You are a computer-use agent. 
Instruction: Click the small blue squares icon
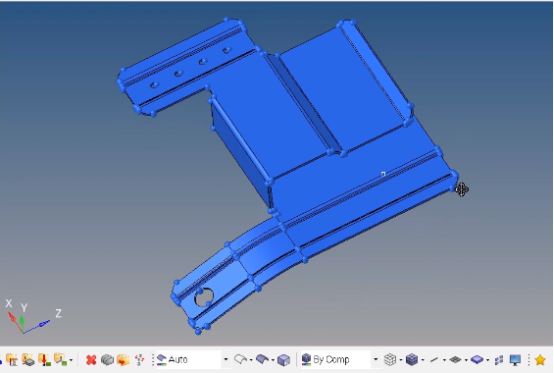pyautogui.click(x=499, y=360)
